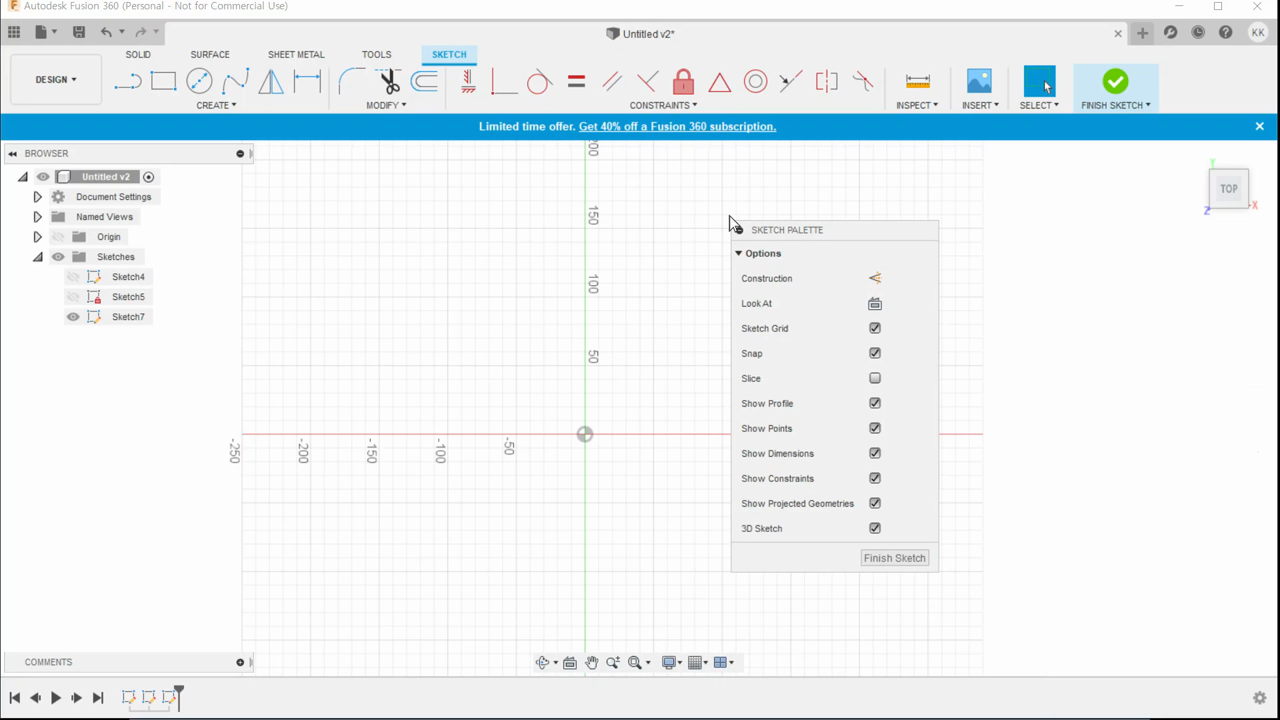The image size is (1280, 720).
Task: Select the Line sketch tool
Action: pos(127,82)
